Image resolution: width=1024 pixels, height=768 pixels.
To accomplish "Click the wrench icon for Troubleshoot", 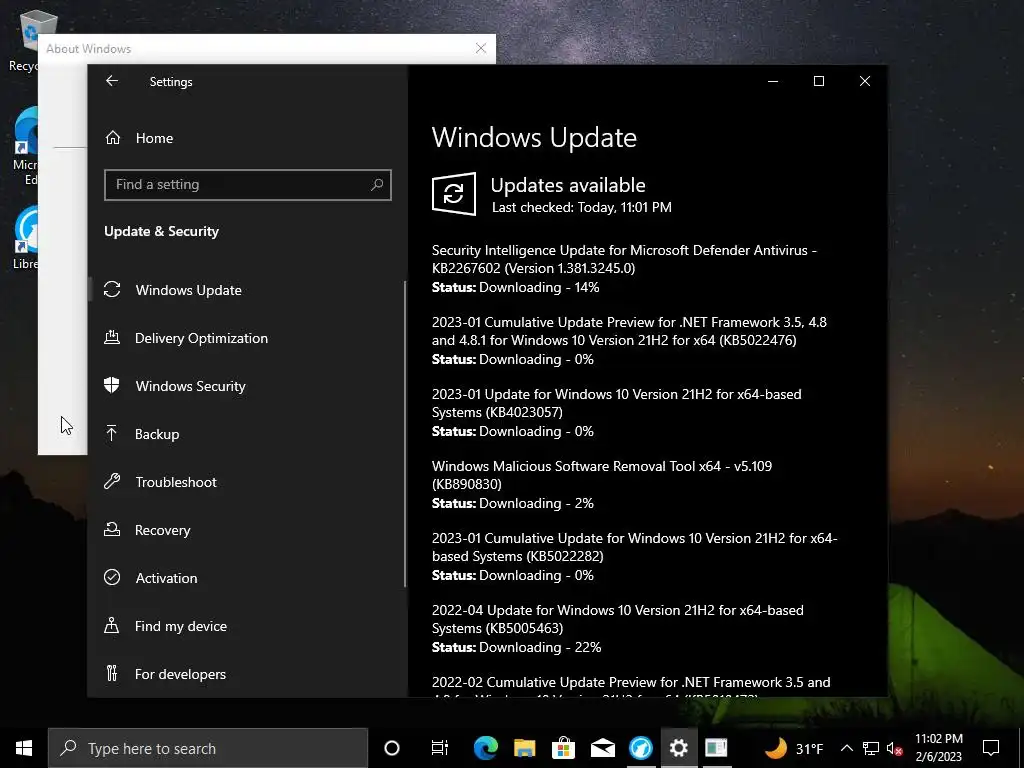I will pyautogui.click(x=112, y=482).
